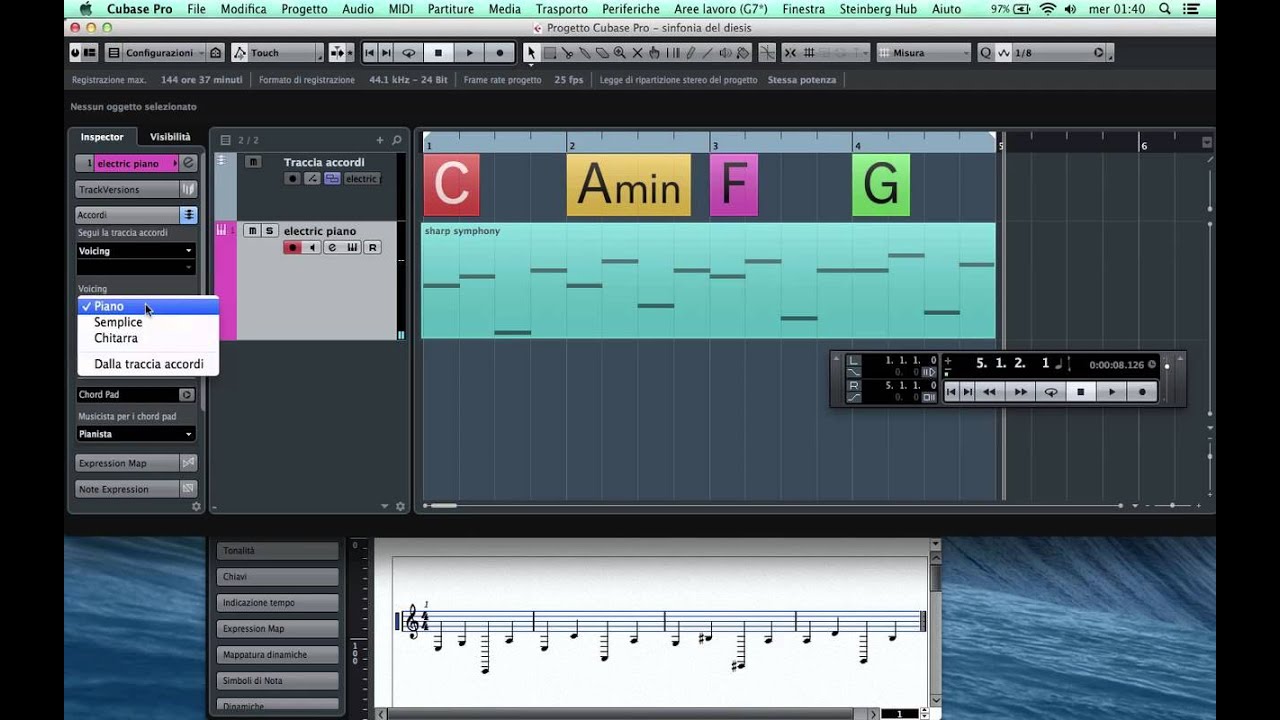
Task: Open the Steinberg Hub menu
Action: pos(878,9)
